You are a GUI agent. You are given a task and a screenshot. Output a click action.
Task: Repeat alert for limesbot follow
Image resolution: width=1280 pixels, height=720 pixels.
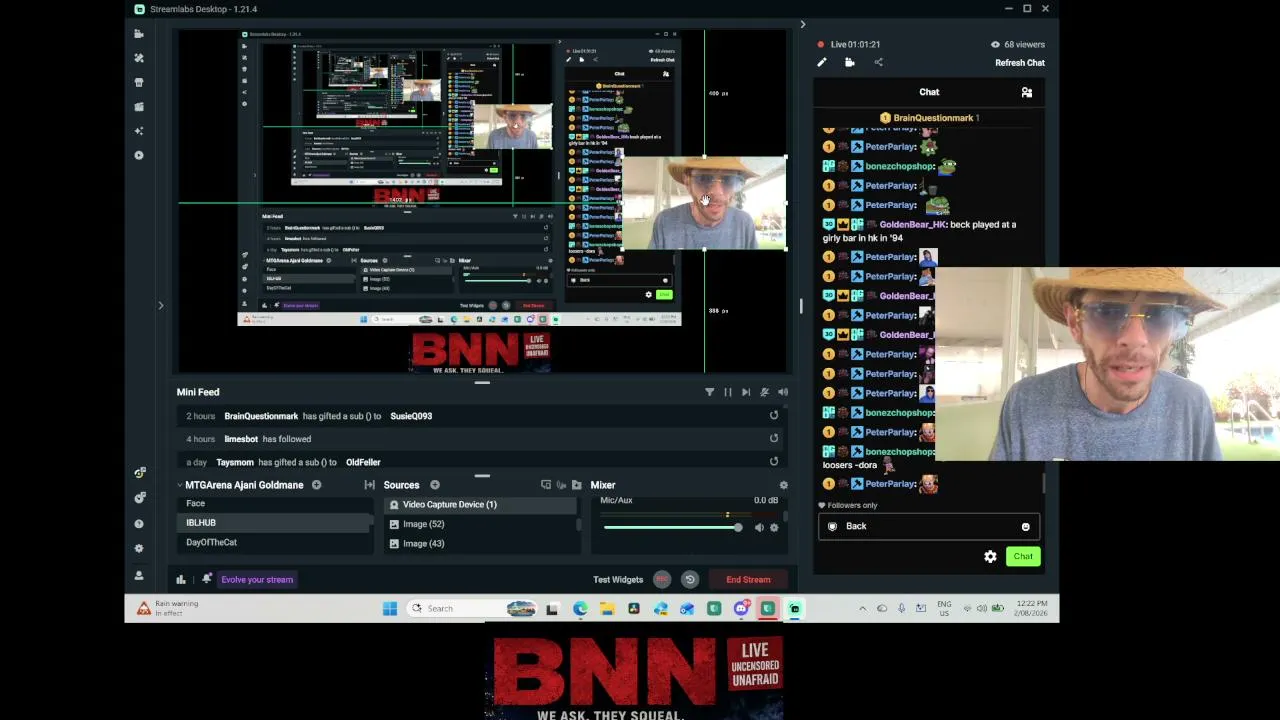[x=774, y=438]
